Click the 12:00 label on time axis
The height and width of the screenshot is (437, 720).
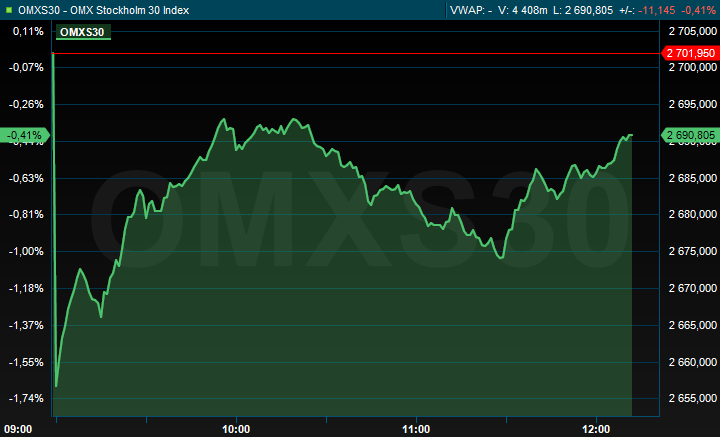(x=596, y=428)
